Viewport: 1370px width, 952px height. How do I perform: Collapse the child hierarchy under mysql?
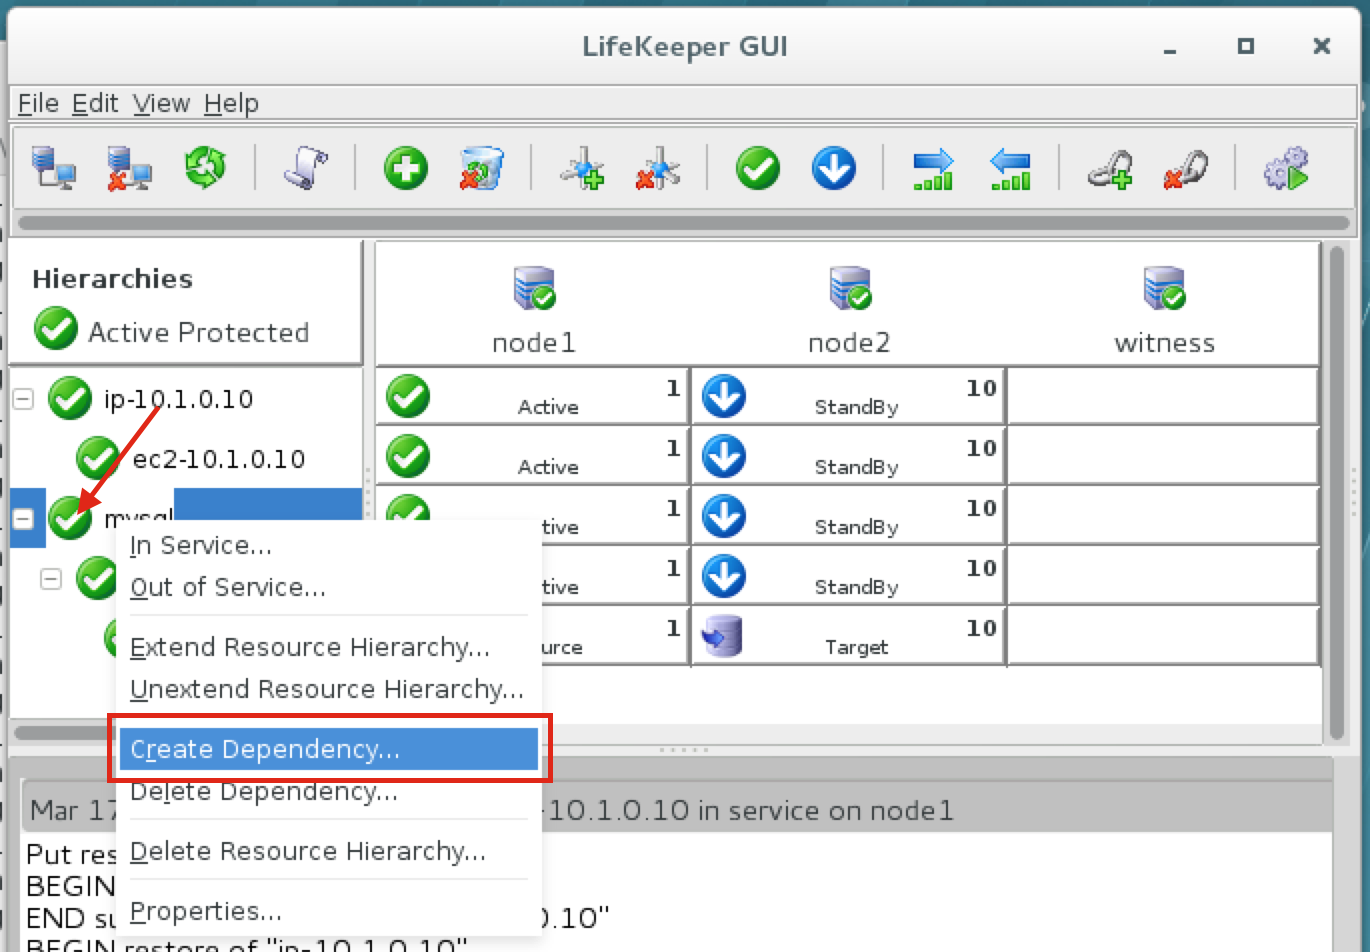click(51, 578)
